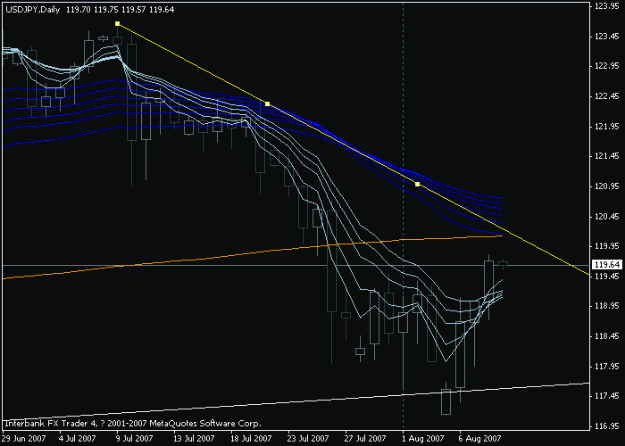
Task: Select the middle yellow trendline anchor point
Action: 267,104
